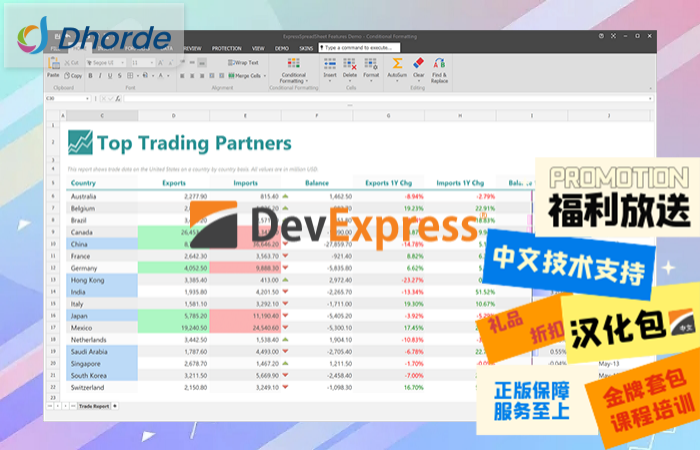
Task: Toggle Underline formatting
Action: point(110,76)
